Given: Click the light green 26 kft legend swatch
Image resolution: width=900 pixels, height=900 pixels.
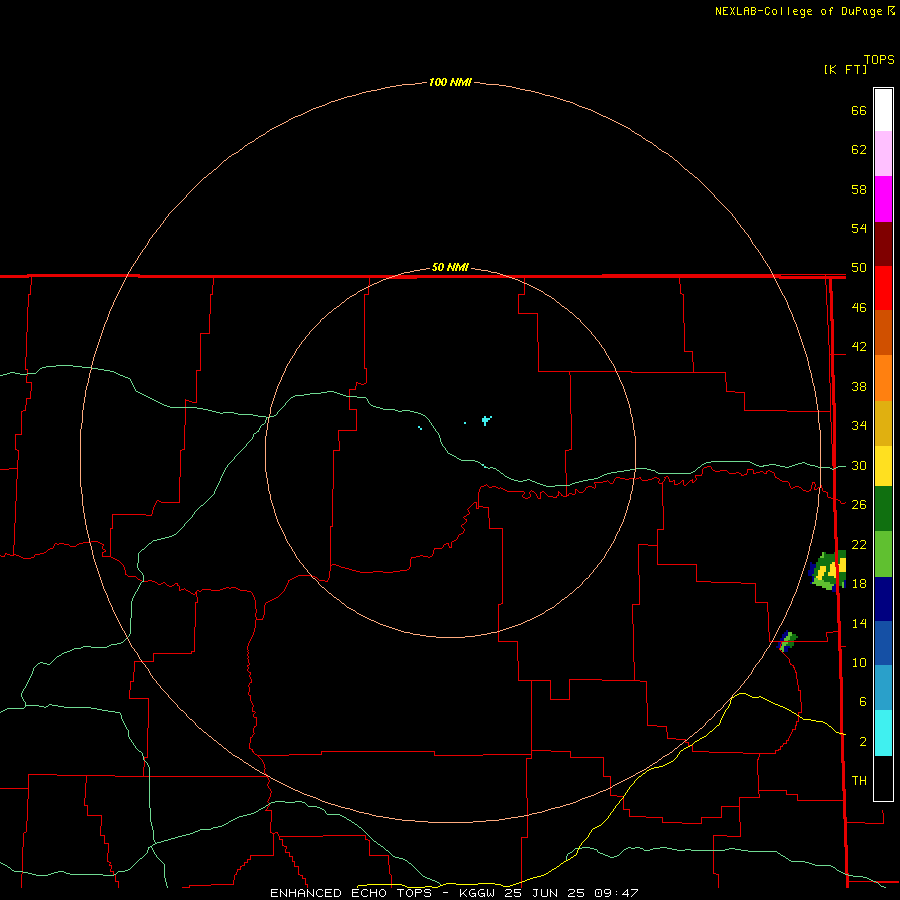Looking at the screenshot, I should pos(883,554).
